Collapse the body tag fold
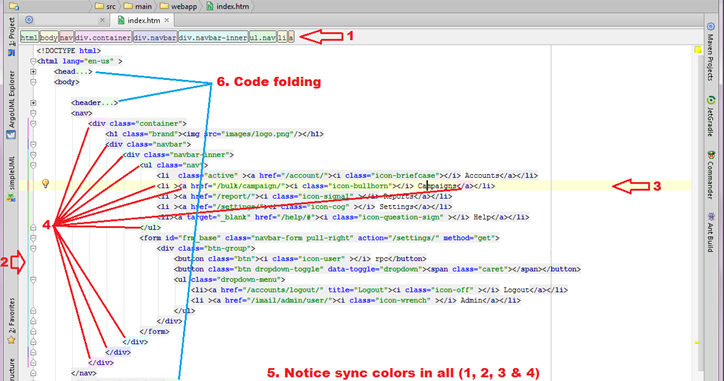 click(33, 82)
